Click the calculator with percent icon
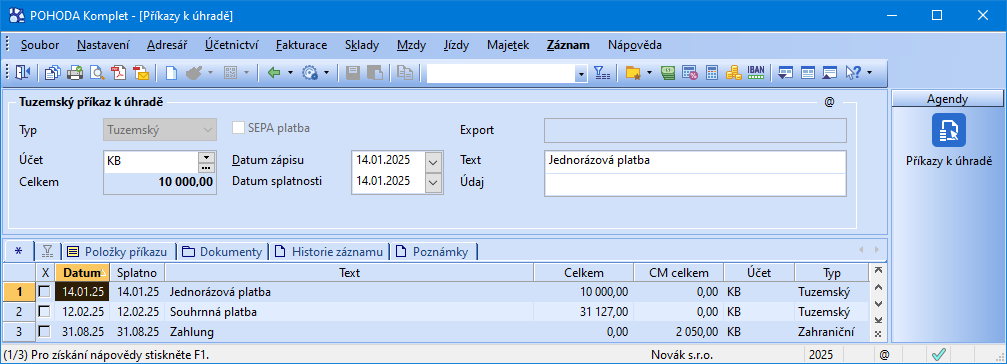Viewport: 1007px width, 364px height. click(x=690, y=73)
